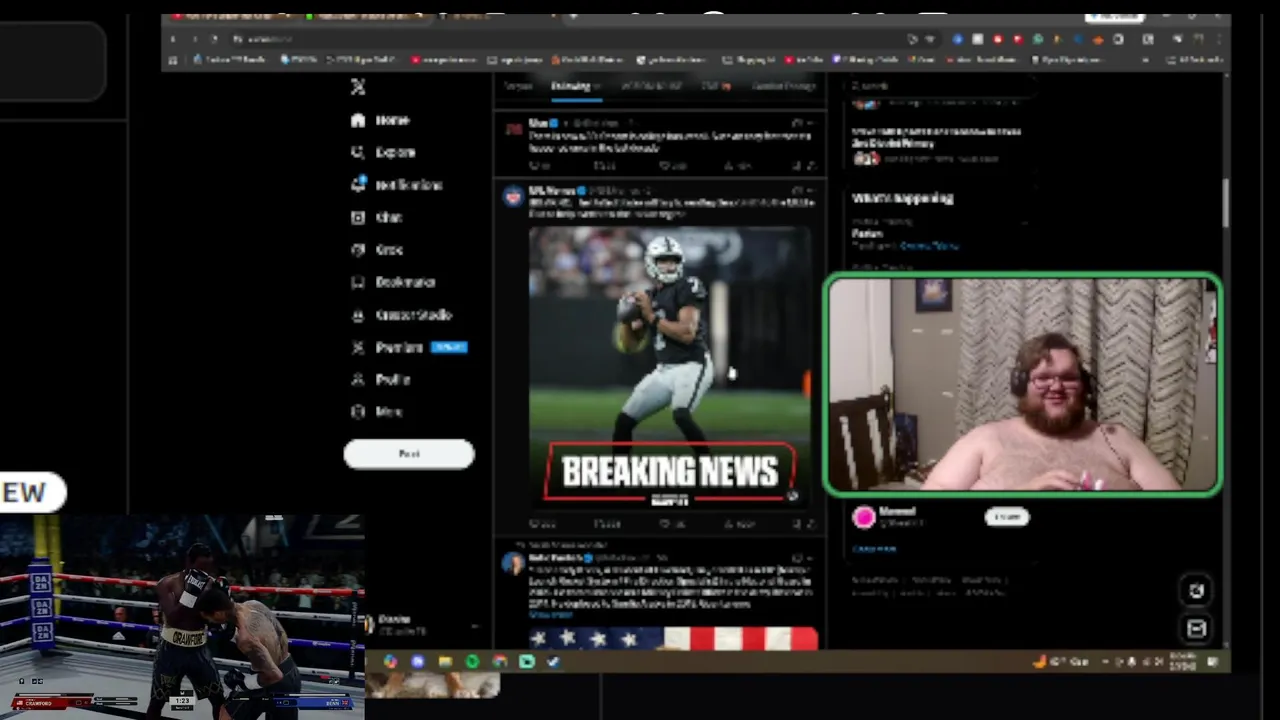Switch to the first browser tab
Viewport: 1280px width, 720px height.
[231, 17]
